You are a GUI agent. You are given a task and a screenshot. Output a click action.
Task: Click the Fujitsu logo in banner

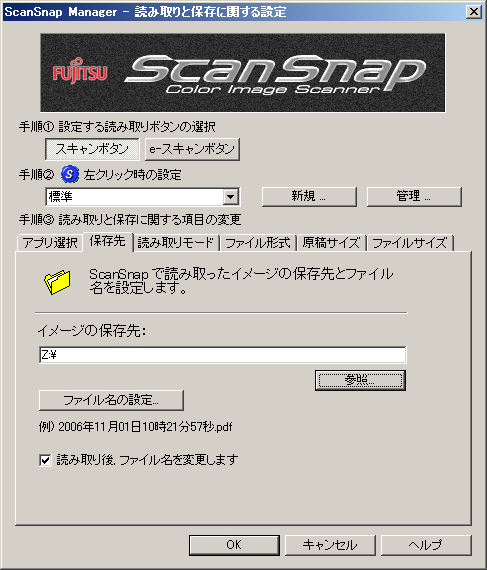pyautogui.click(x=80, y=72)
